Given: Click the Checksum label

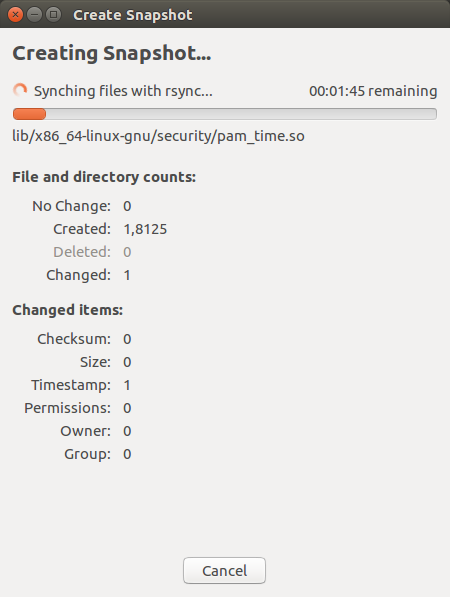Looking at the screenshot, I should 74,339.
